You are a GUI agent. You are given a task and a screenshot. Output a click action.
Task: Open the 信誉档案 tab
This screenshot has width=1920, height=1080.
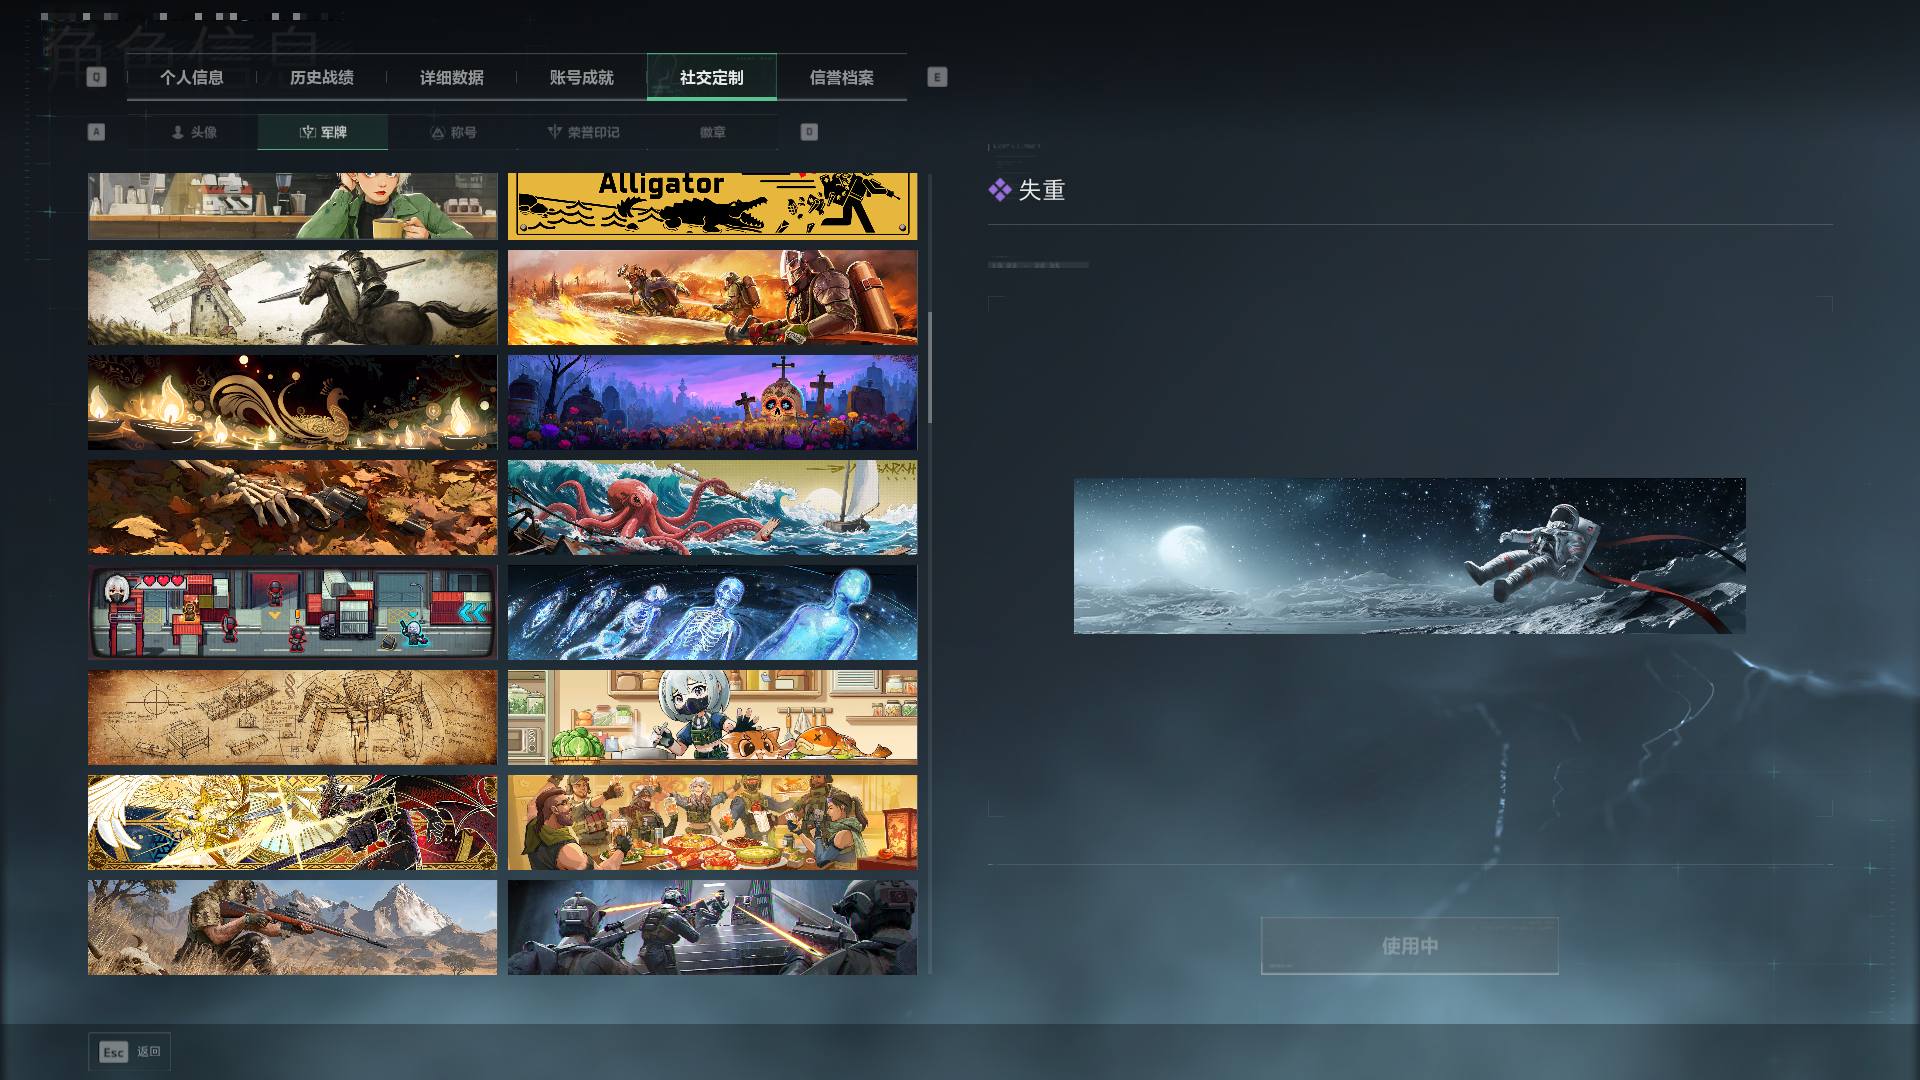tap(841, 77)
